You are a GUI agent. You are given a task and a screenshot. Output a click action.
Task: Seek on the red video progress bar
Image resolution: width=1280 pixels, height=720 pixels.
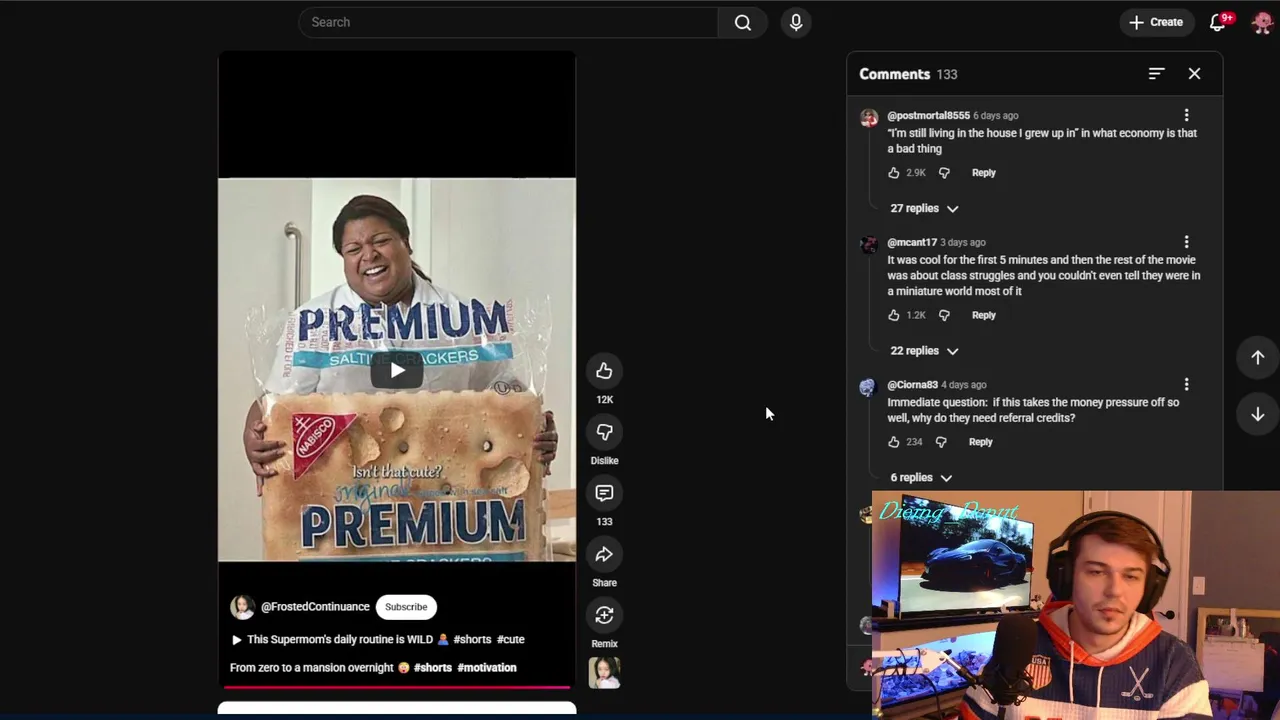(397, 687)
